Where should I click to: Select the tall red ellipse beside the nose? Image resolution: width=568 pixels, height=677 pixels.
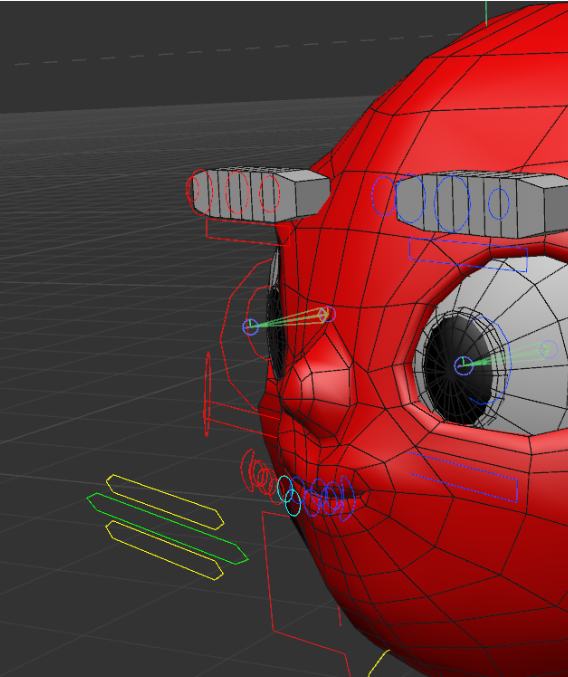click(x=207, y=394)
